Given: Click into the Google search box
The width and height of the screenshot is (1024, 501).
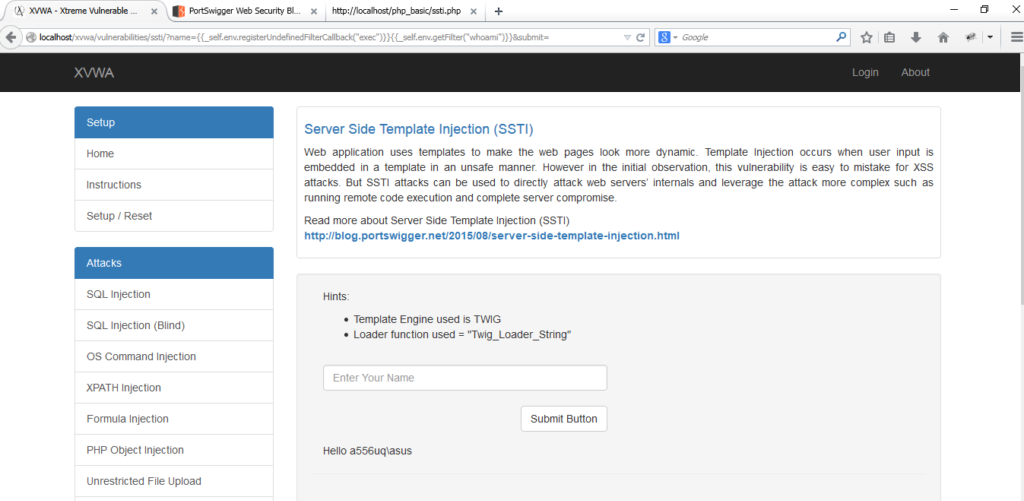Looking at the screenshot, I should [x=758, y=38].
